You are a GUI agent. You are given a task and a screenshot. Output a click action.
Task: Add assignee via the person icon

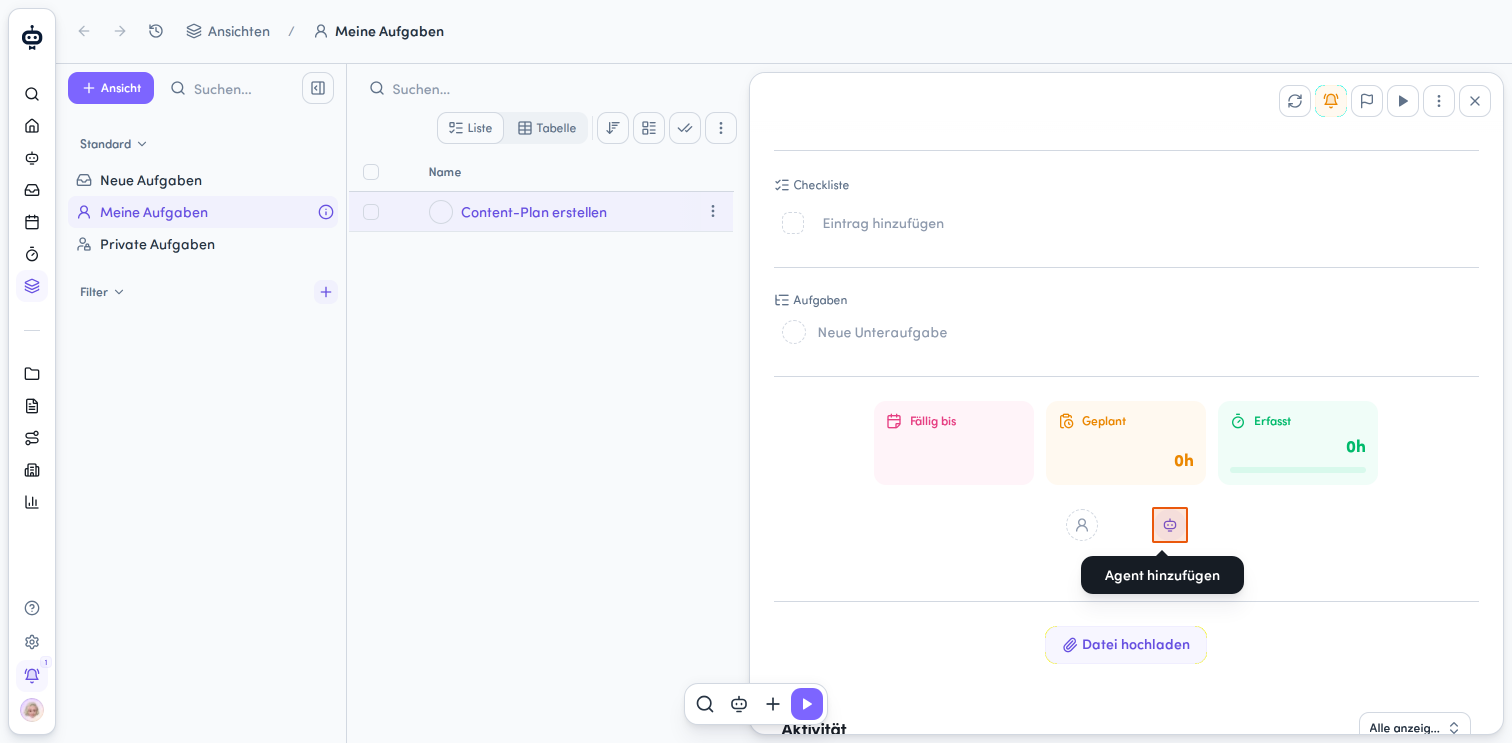[1082, 525]
